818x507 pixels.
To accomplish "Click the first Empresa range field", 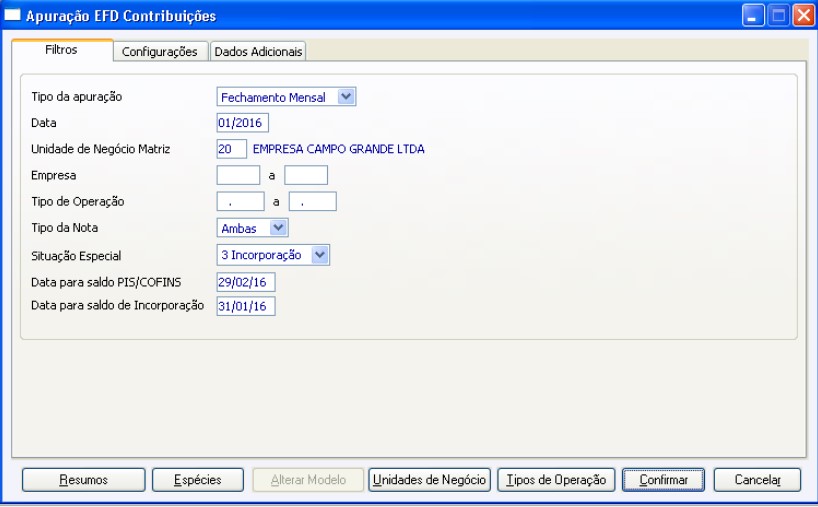I will pyautogui.click(x=238, y=175).
